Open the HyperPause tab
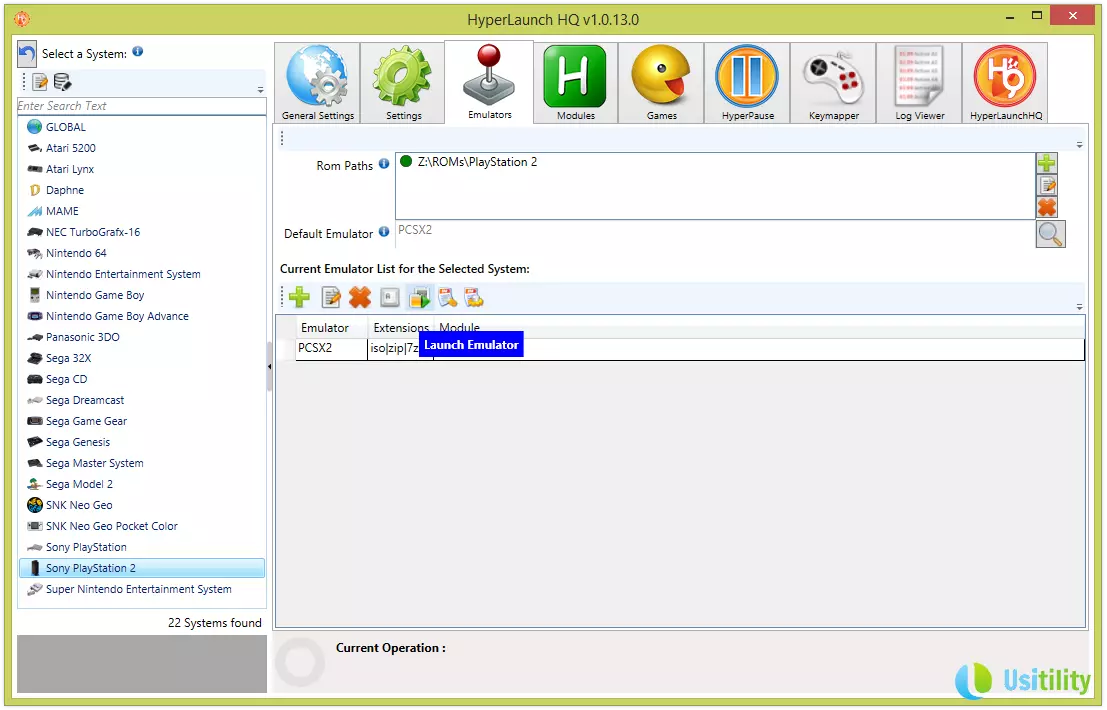 pyautogui.click(x=747, y=83)
